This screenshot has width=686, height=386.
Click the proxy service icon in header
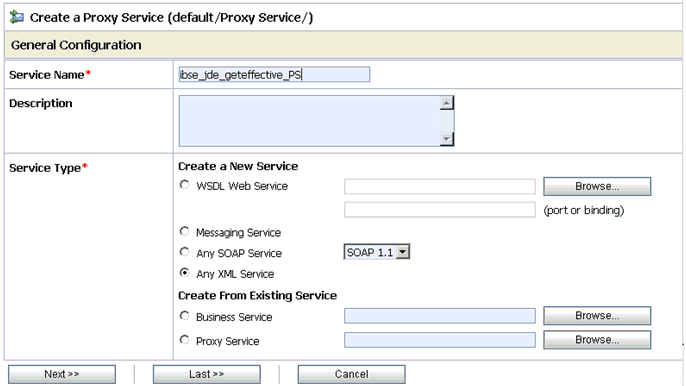coord(17,17)
